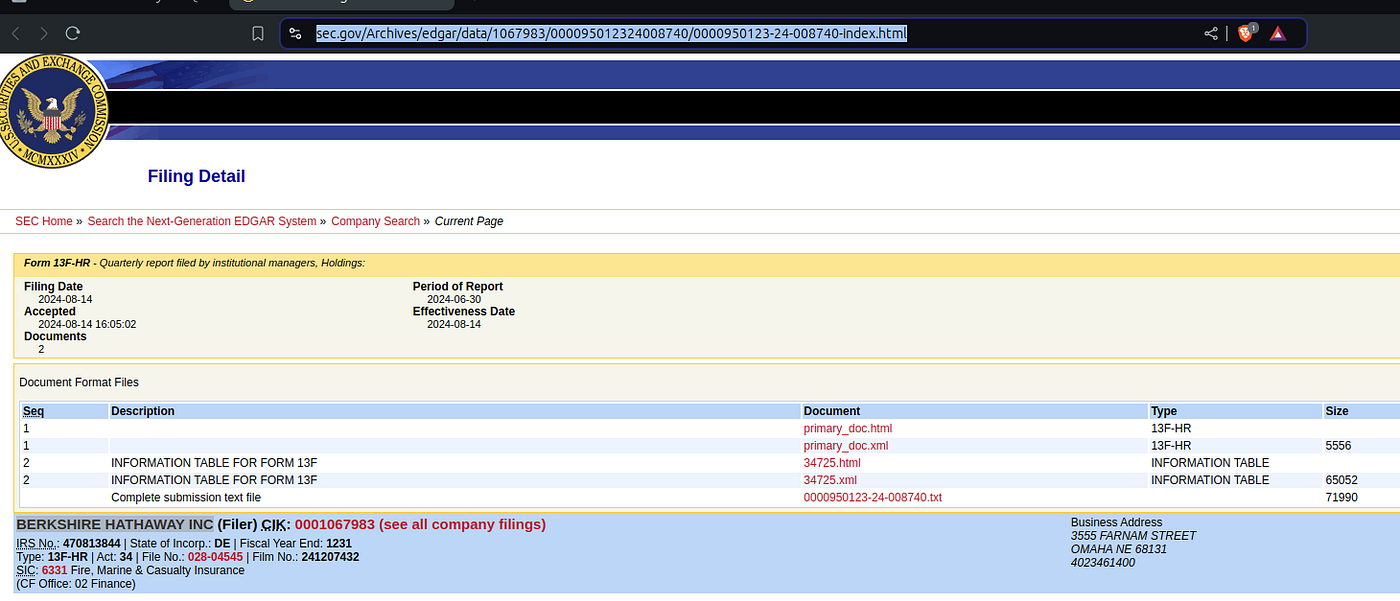Open Search the Next-Generation EDGAR System link
The width and height of the screenshot is (1400, 601).
point(202,221)
